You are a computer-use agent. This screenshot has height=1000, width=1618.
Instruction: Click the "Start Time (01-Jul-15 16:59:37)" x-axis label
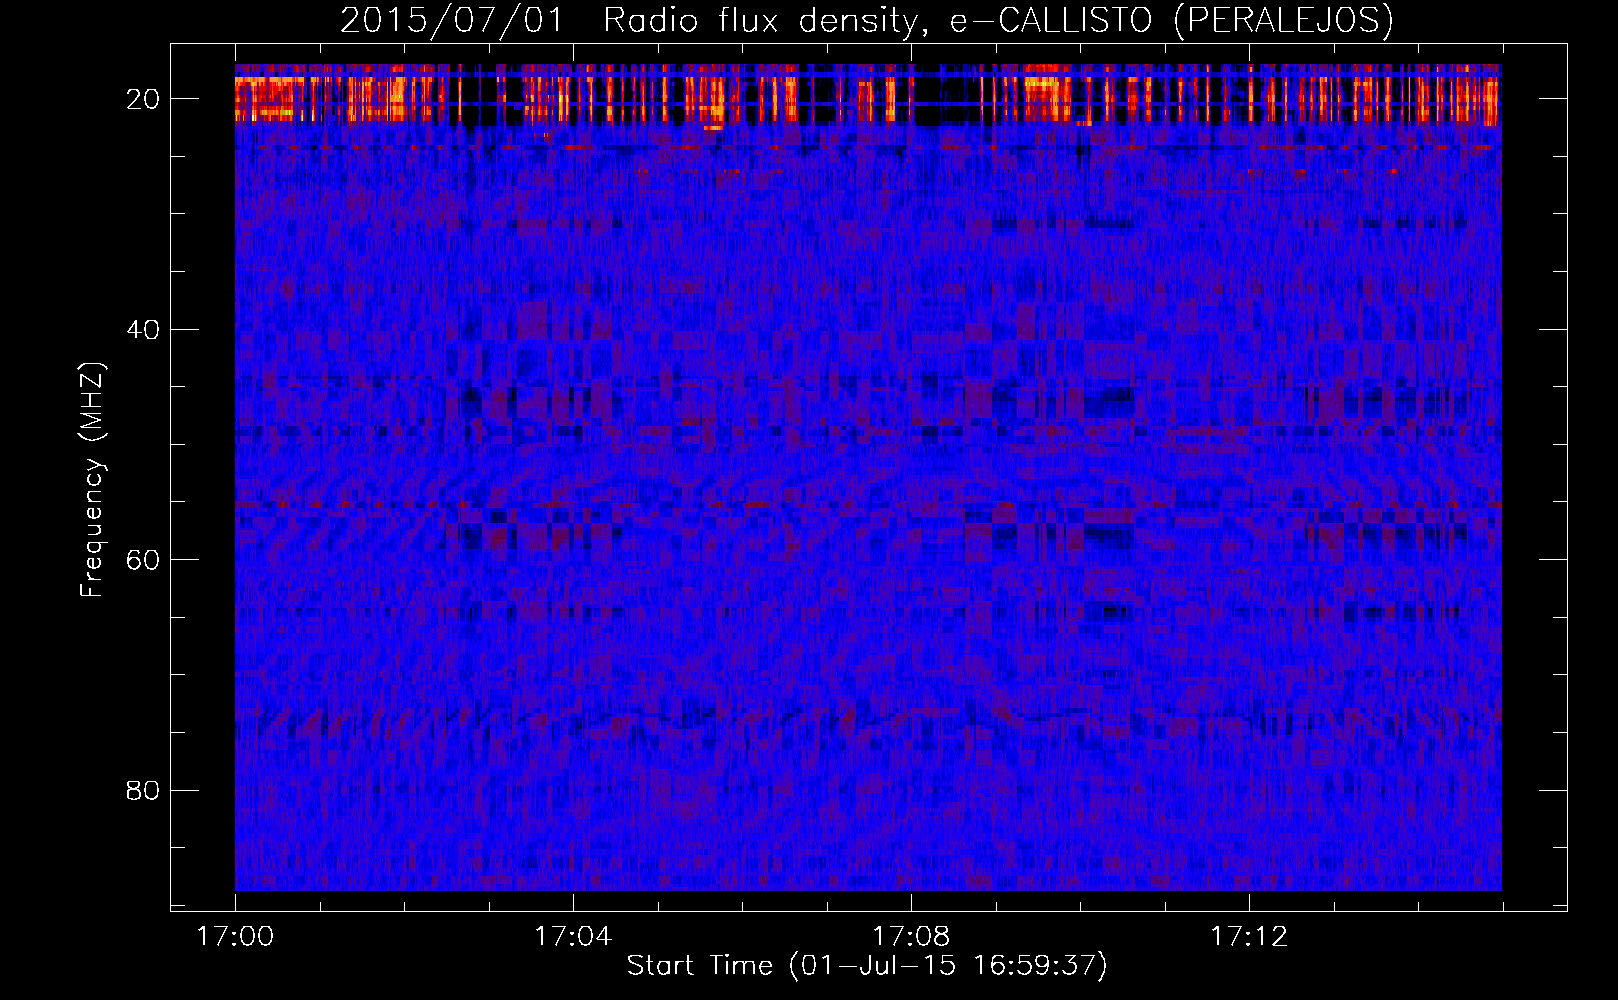867,966
